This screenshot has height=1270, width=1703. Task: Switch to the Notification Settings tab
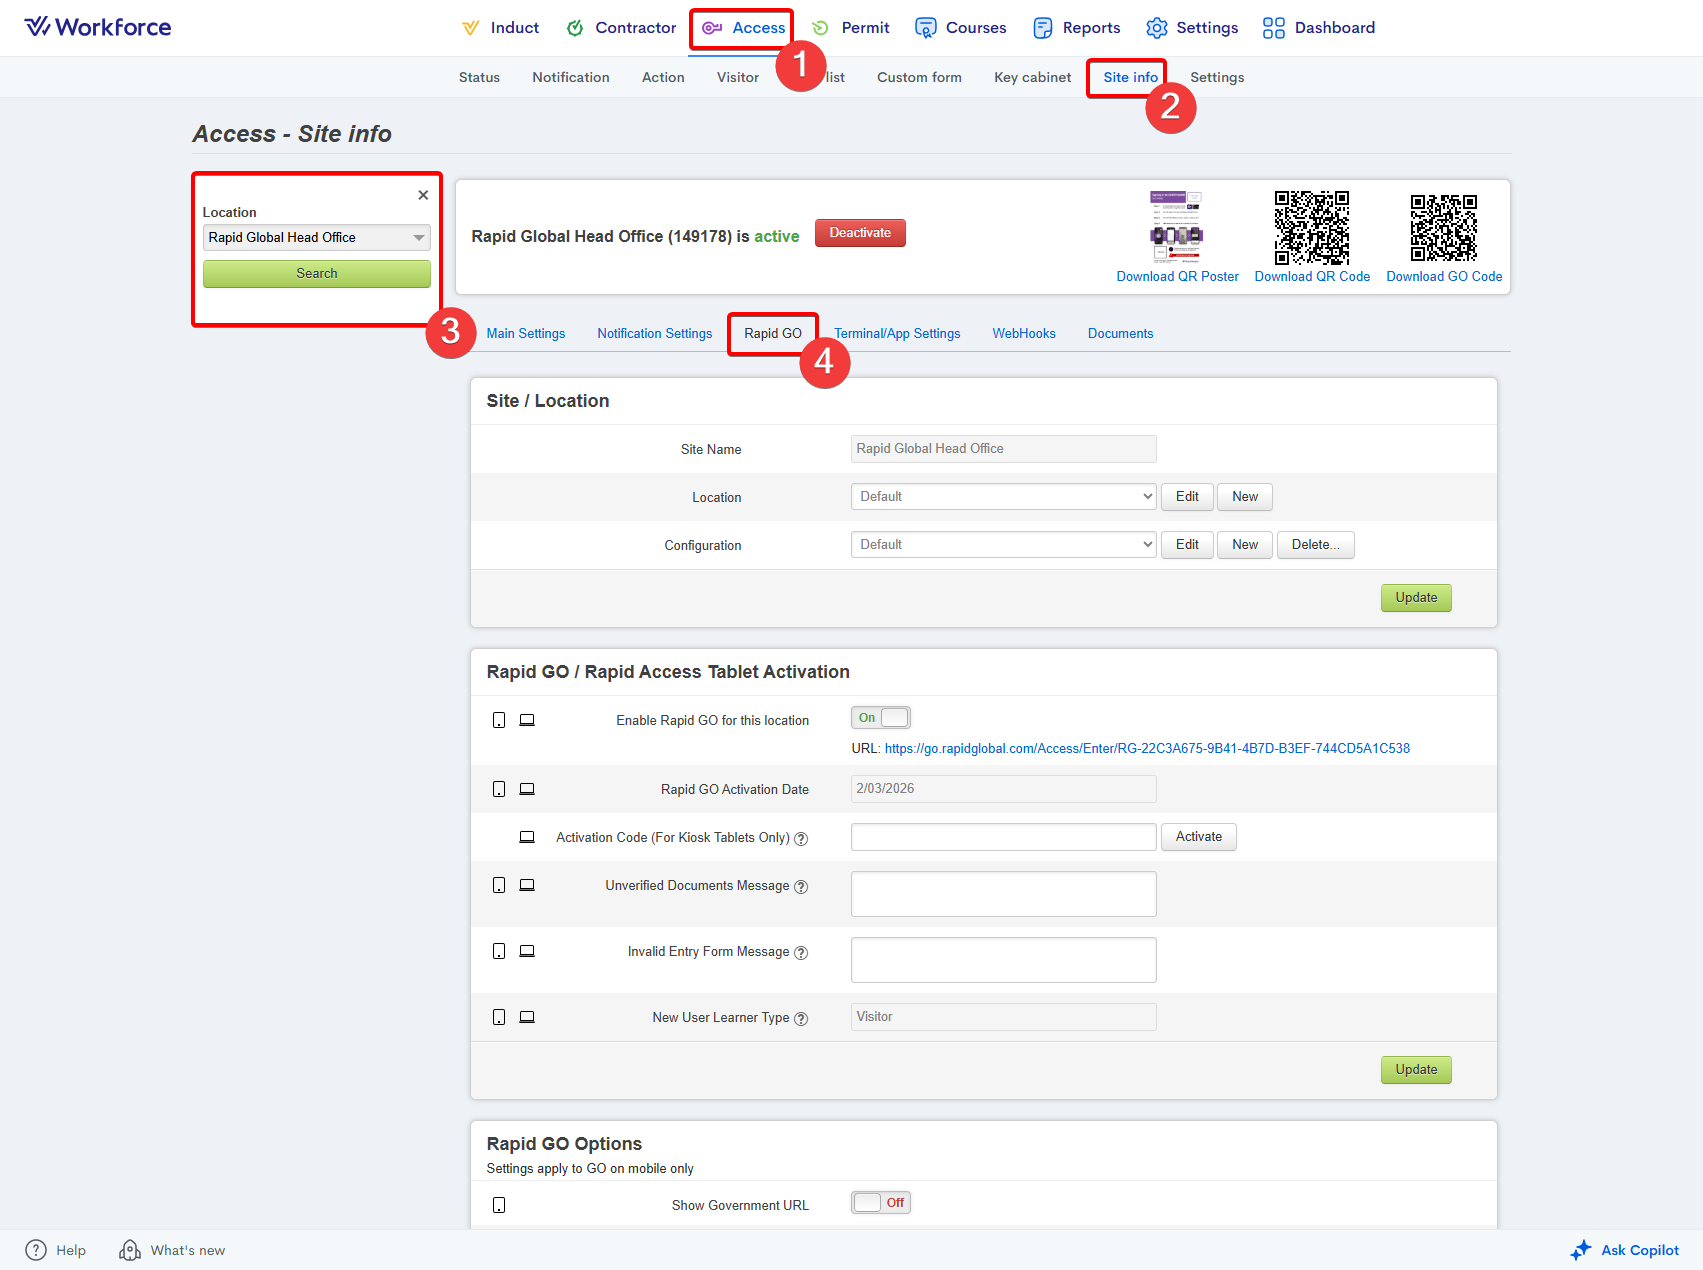coord(654,334)
